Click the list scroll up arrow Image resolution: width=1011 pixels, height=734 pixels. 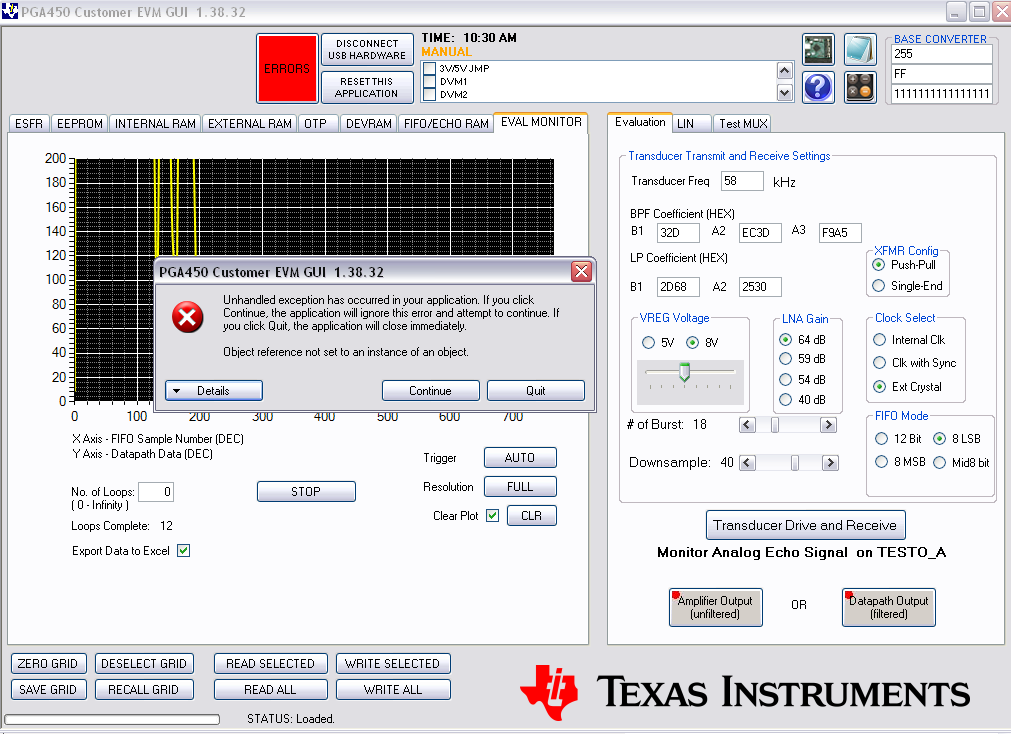click(x=784, y=70)
